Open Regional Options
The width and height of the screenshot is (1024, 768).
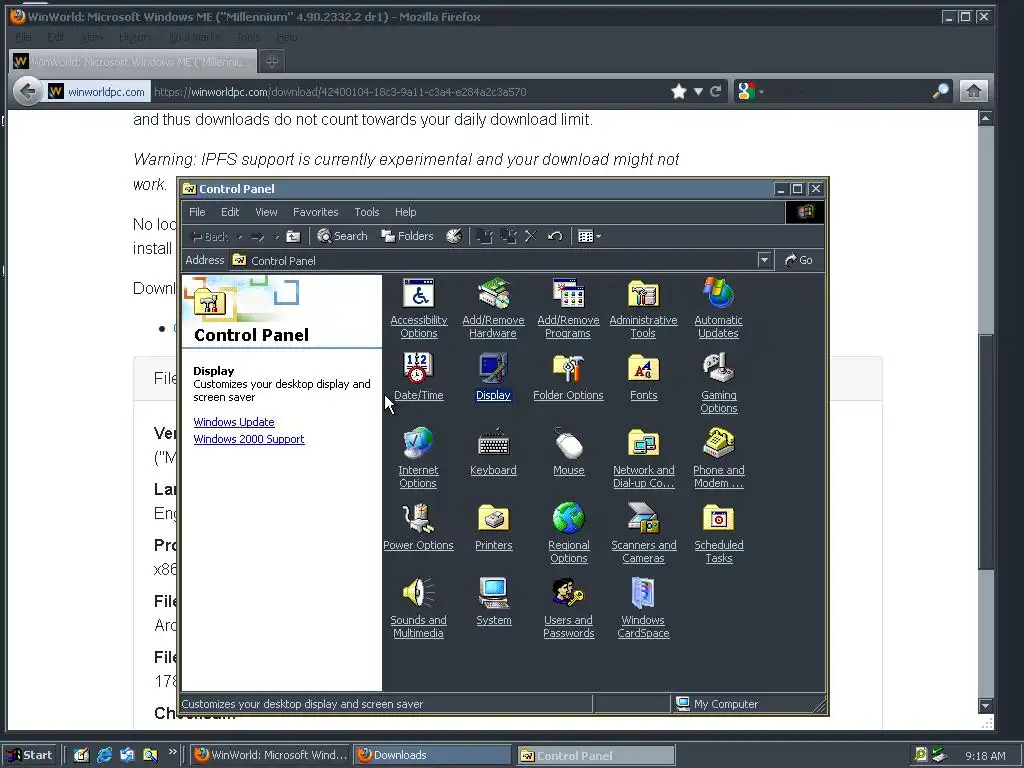pyautogui.click(x=569, y=533)
